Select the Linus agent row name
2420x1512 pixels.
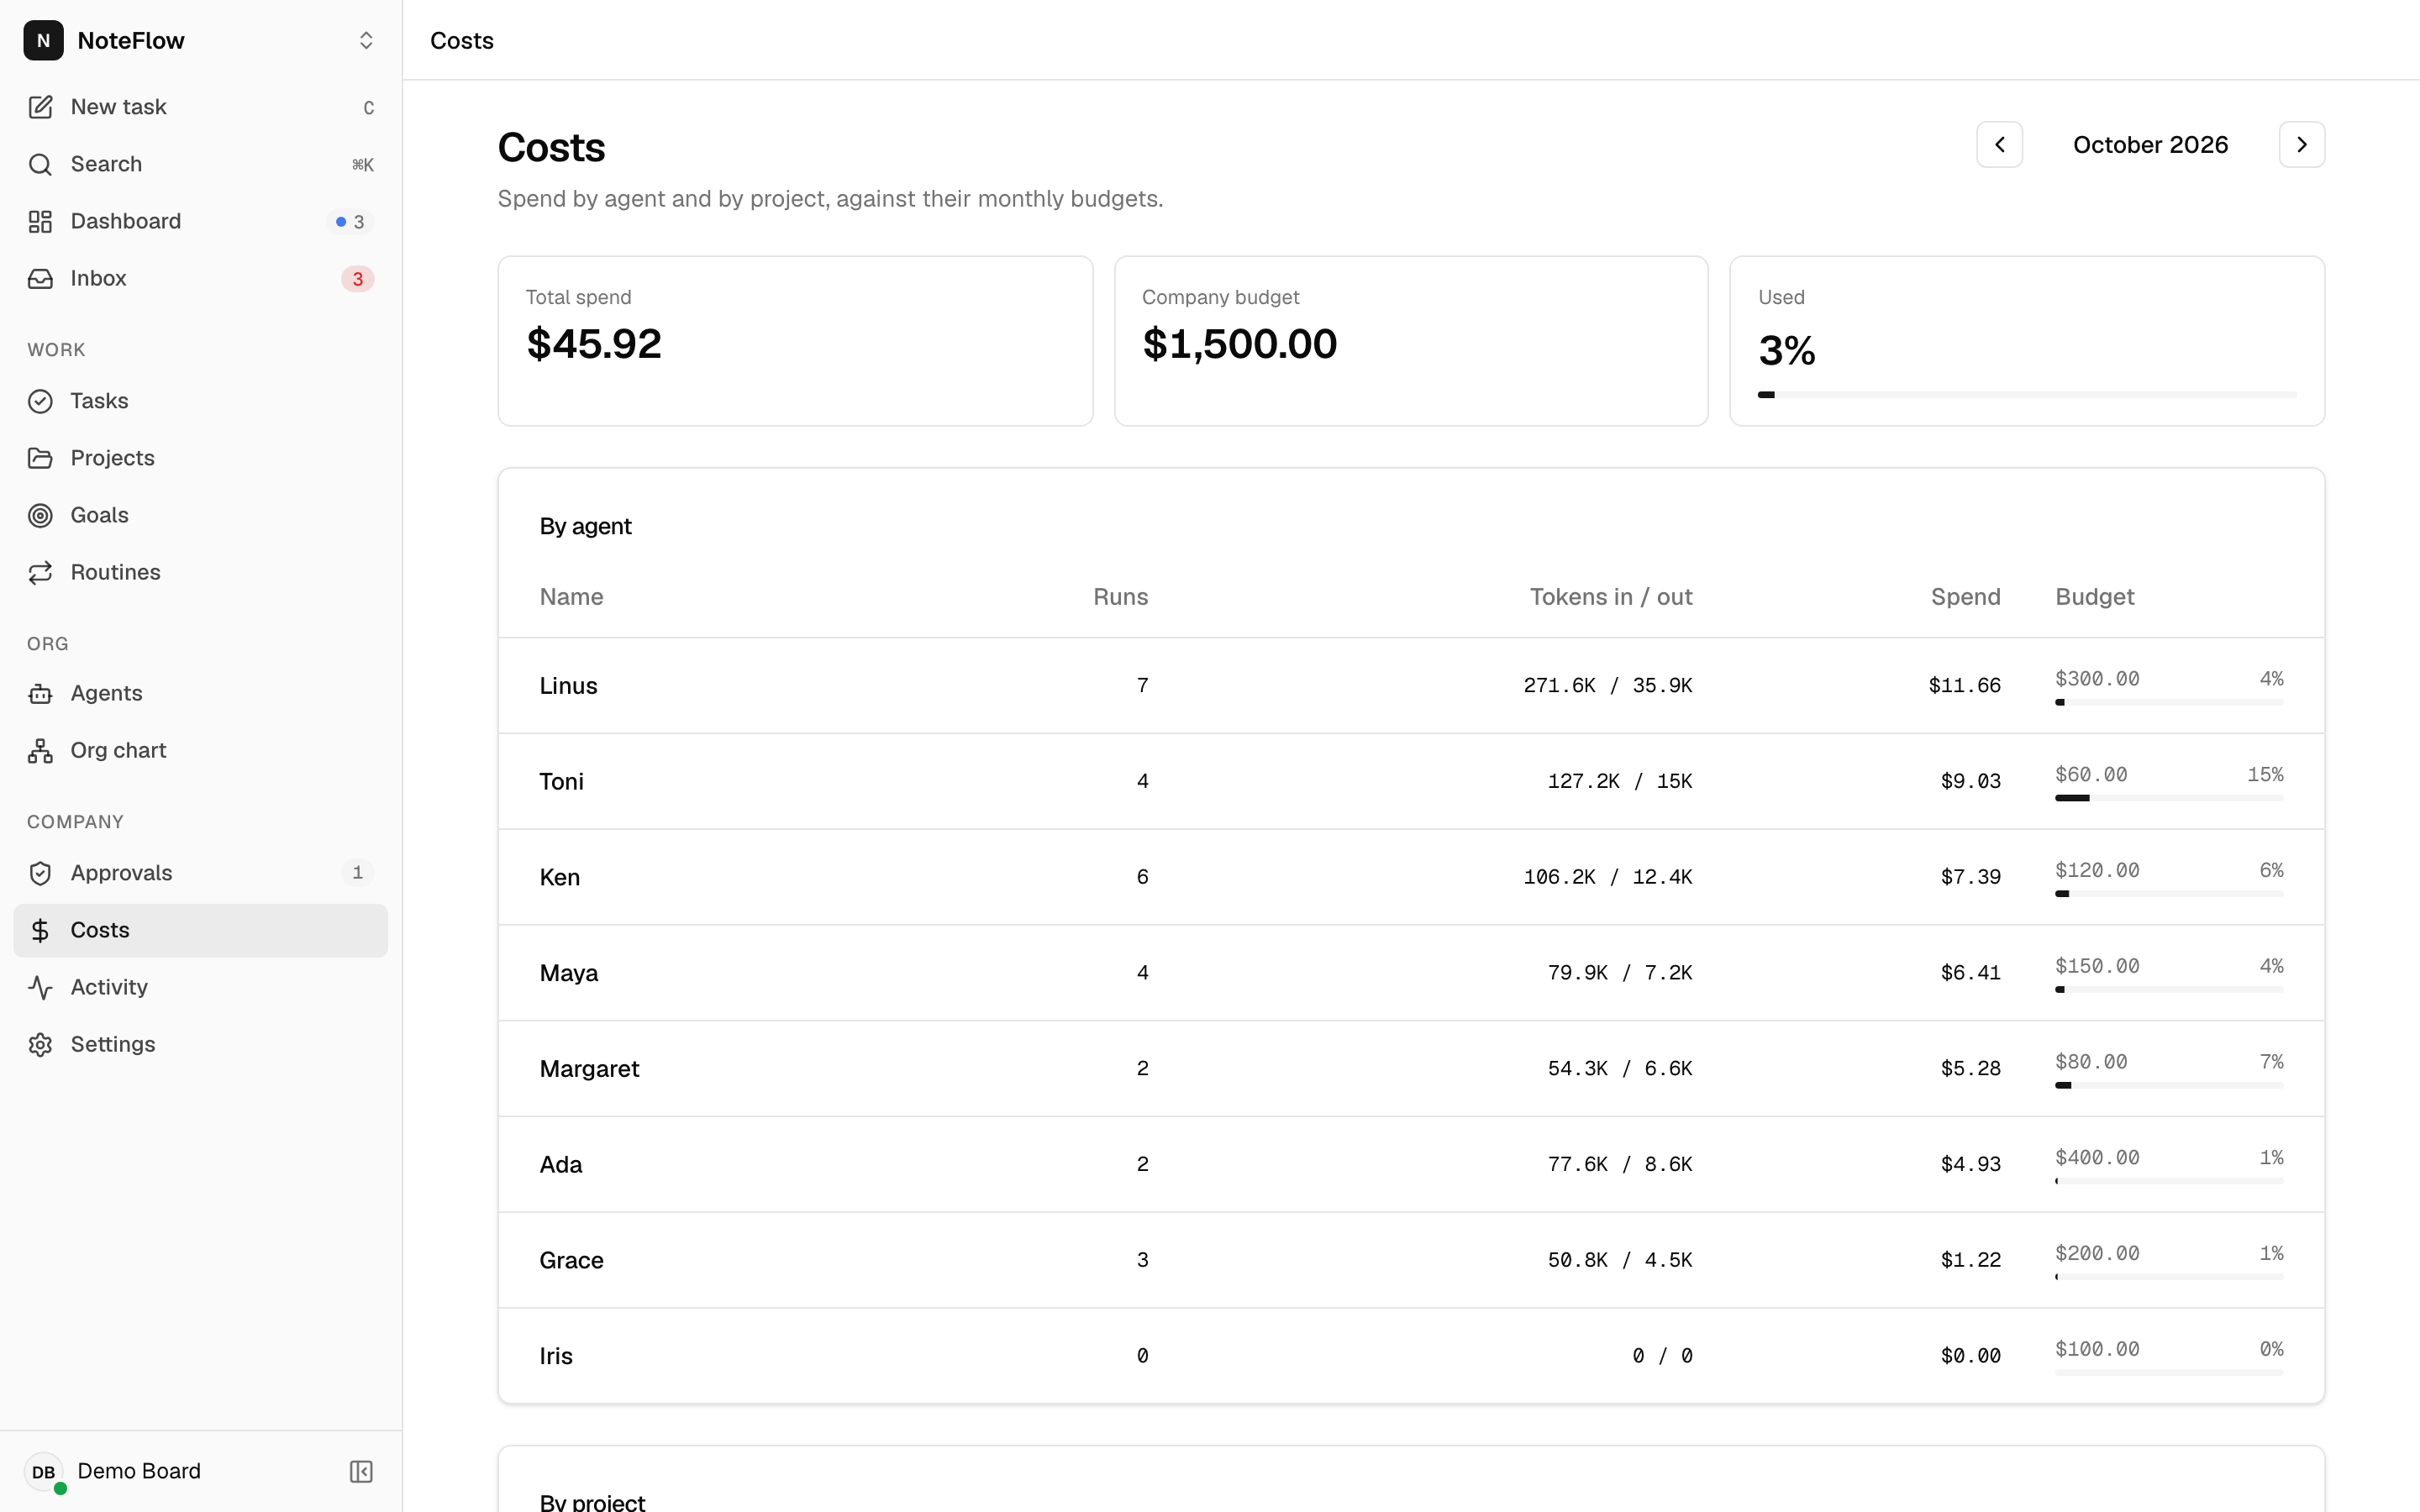(568, 686)
